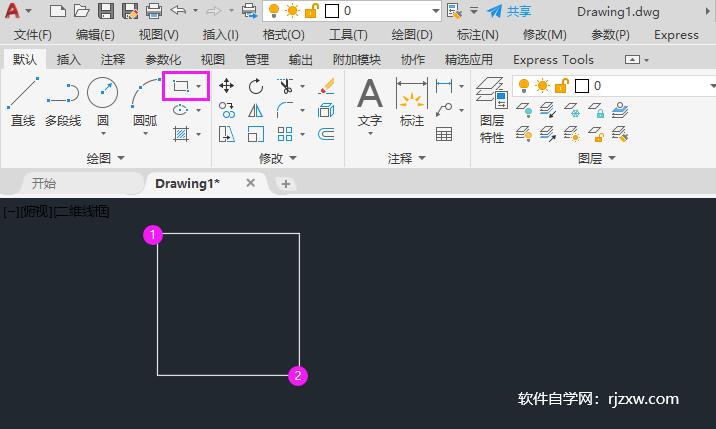Activate the Fillet tool
The image size is (716, 429).
coord(285,110)
